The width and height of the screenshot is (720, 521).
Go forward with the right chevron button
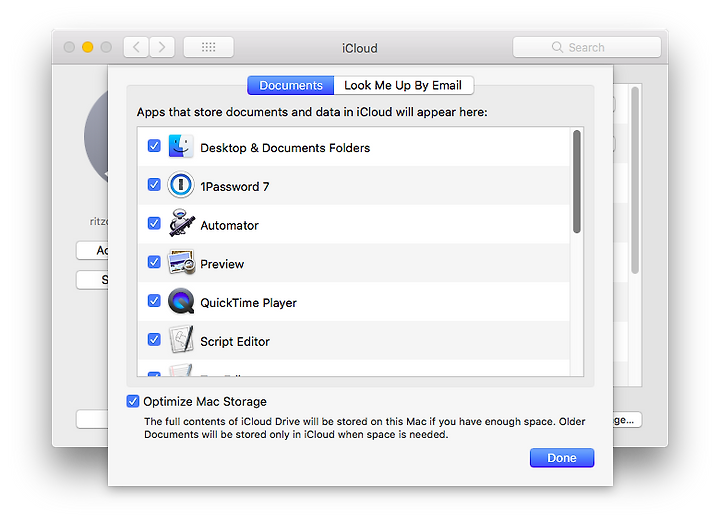[162, 47]
